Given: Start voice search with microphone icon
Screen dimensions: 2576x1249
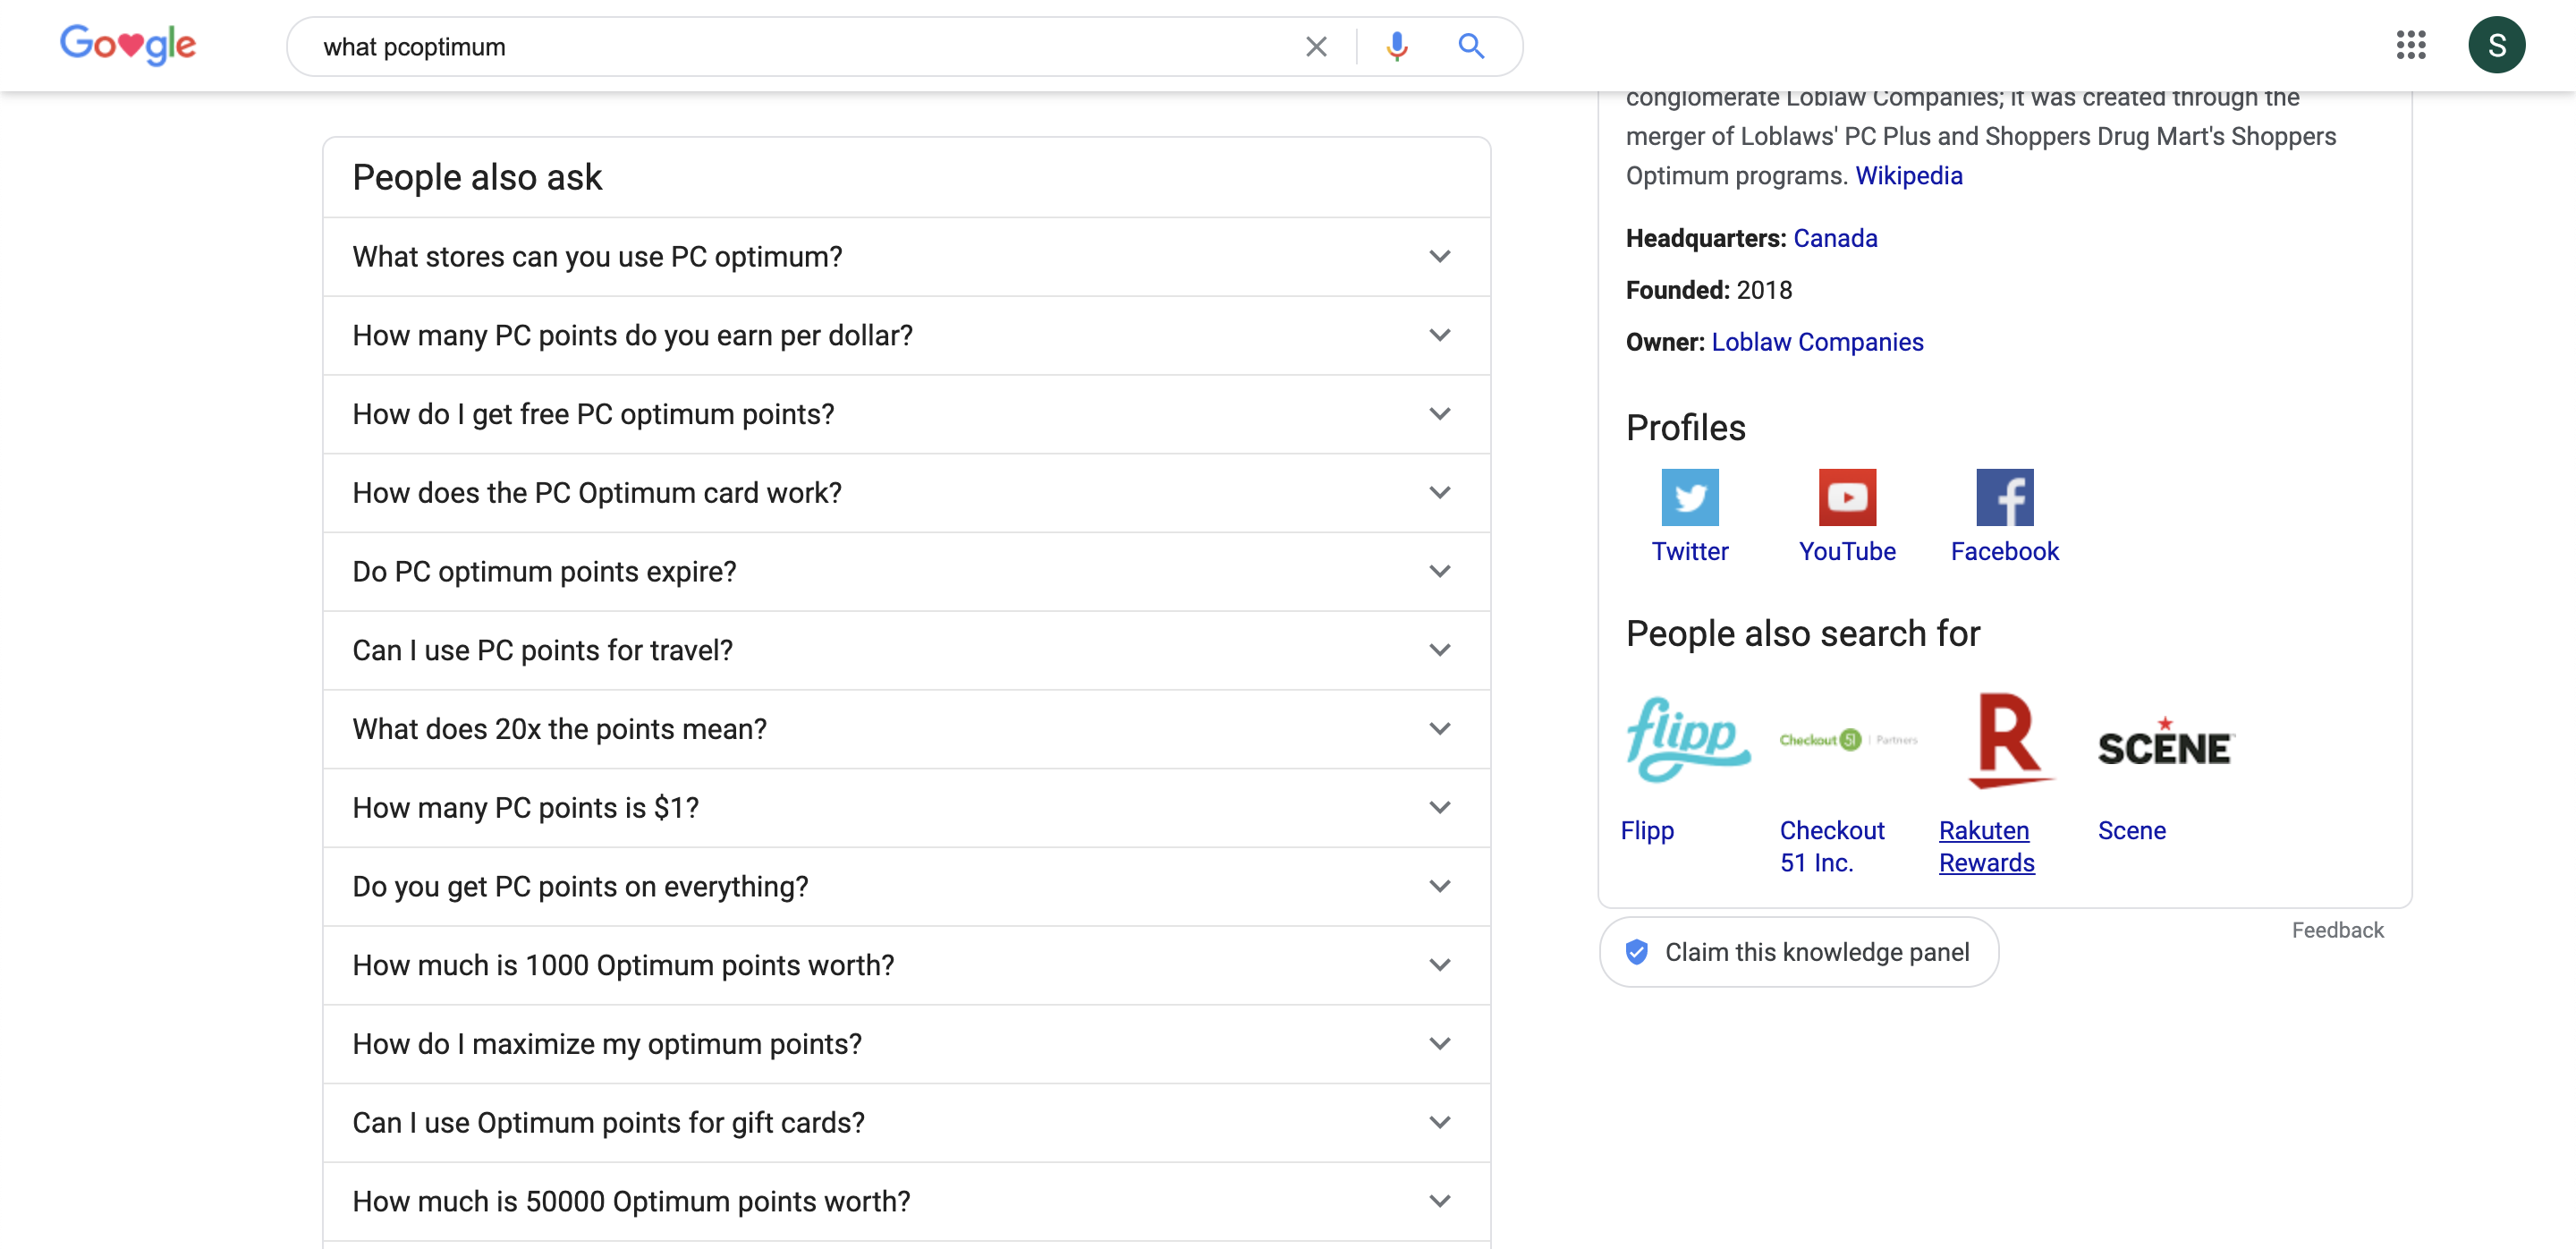Looking at the screenshot, I should [1397, 47].
